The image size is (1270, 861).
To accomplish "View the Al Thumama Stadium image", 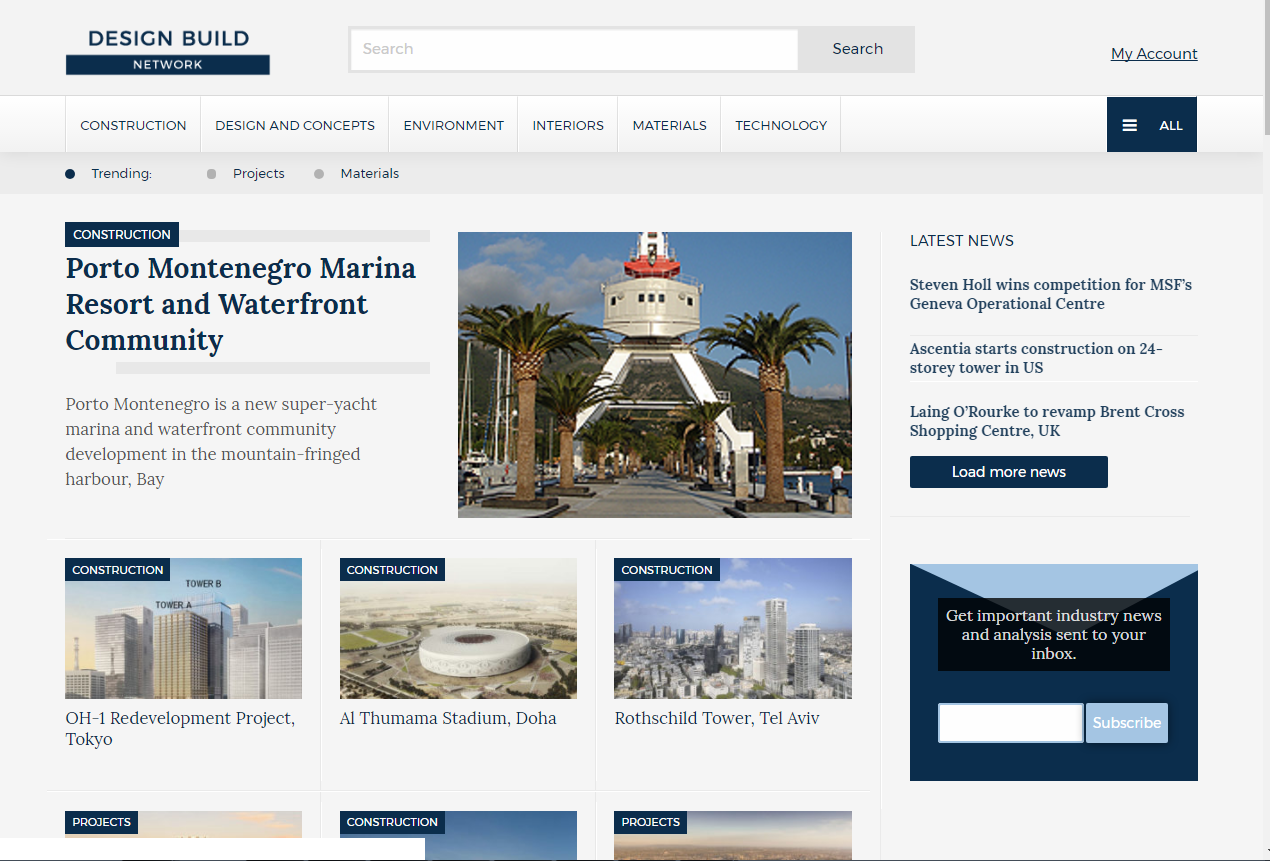I will (x=458, y=628).
